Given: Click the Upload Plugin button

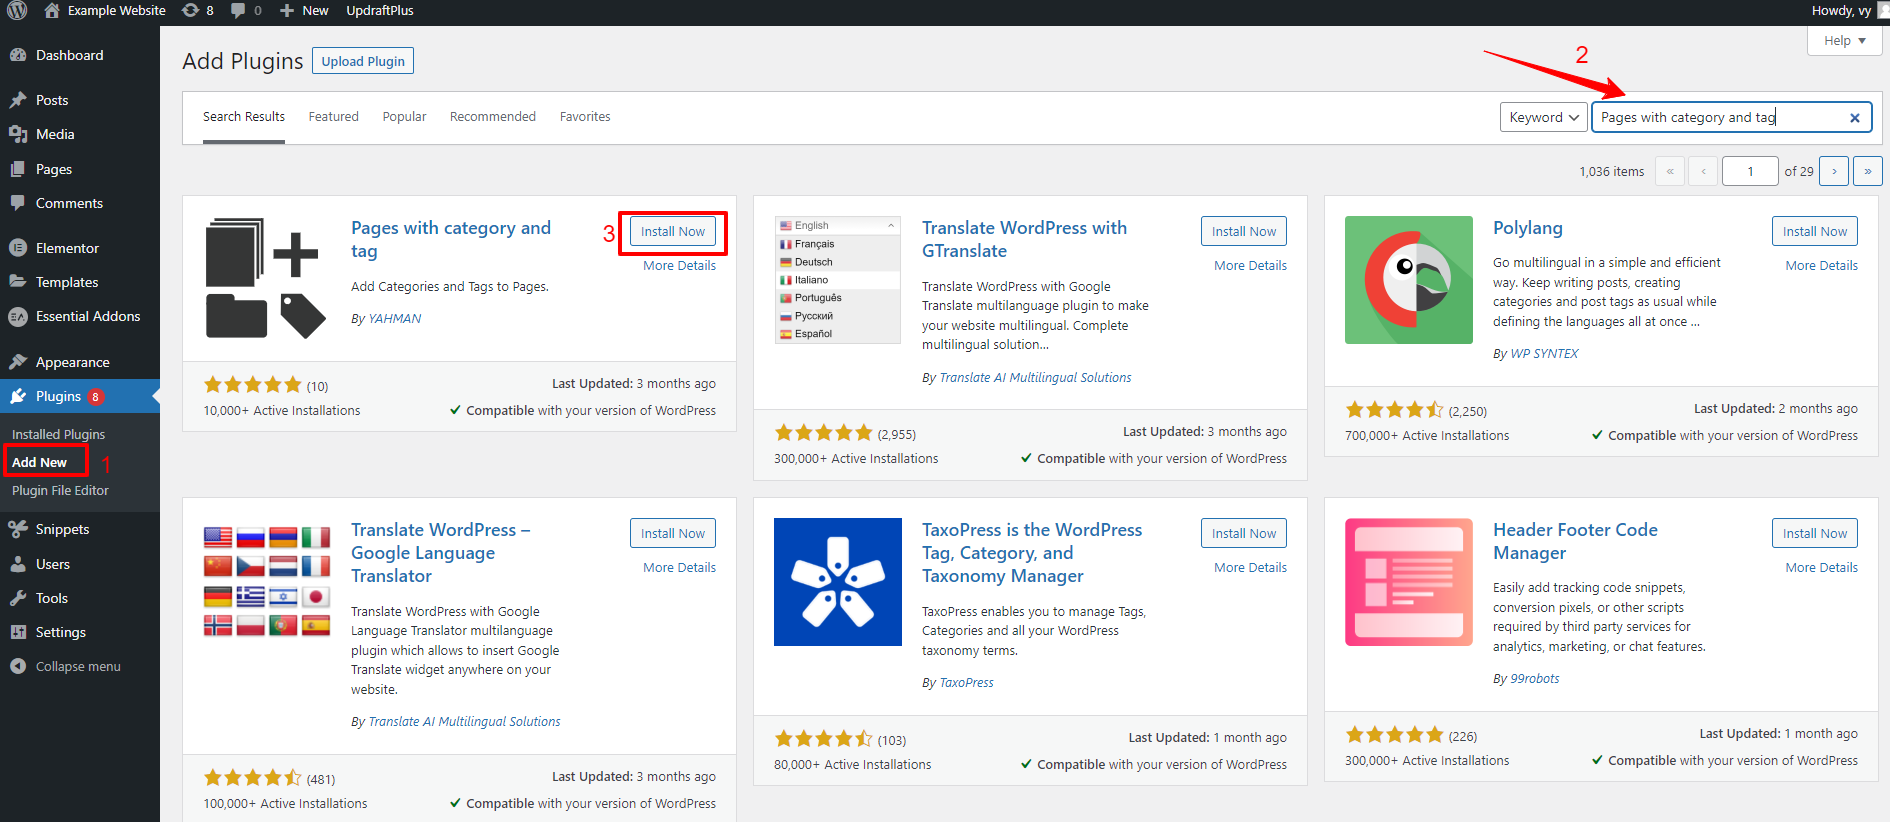Looking at the screenshot, I should (x=363, y=61).
